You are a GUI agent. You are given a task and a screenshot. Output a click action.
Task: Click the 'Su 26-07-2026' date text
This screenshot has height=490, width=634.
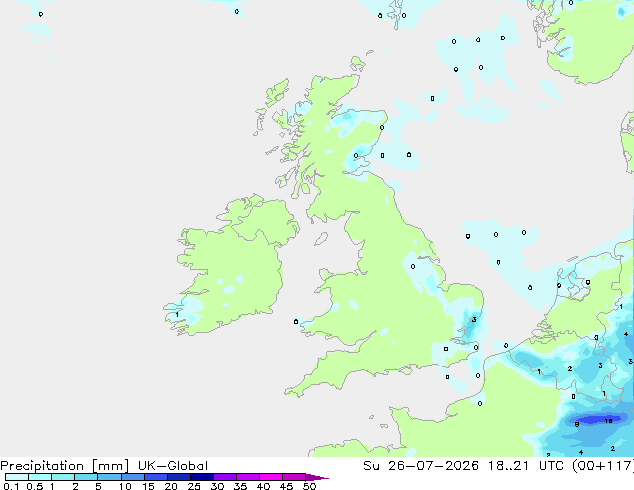(x=421, y=466)
